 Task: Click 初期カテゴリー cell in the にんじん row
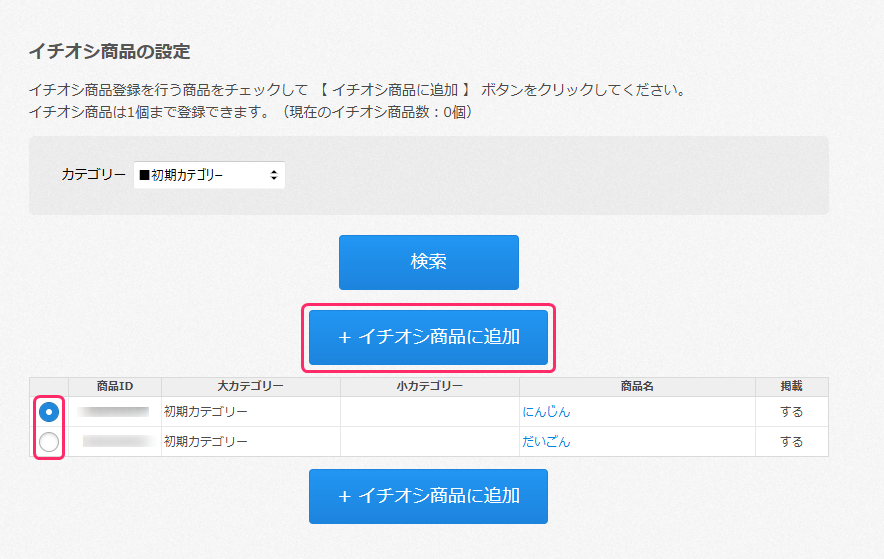coord(206,412)
